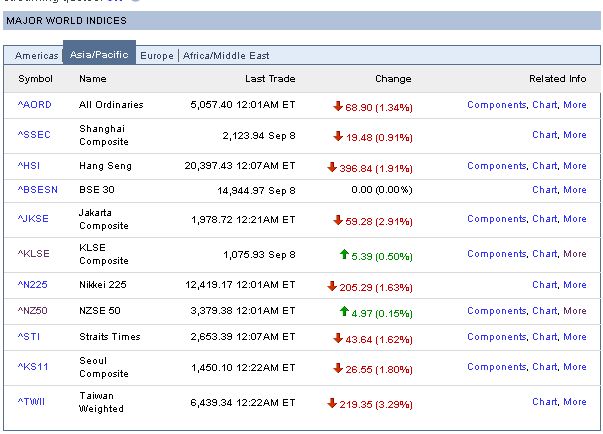This screenshot has width=603, height=434.
Task: Open Chart for Shanghai Composite
Action: coord(544,135)
